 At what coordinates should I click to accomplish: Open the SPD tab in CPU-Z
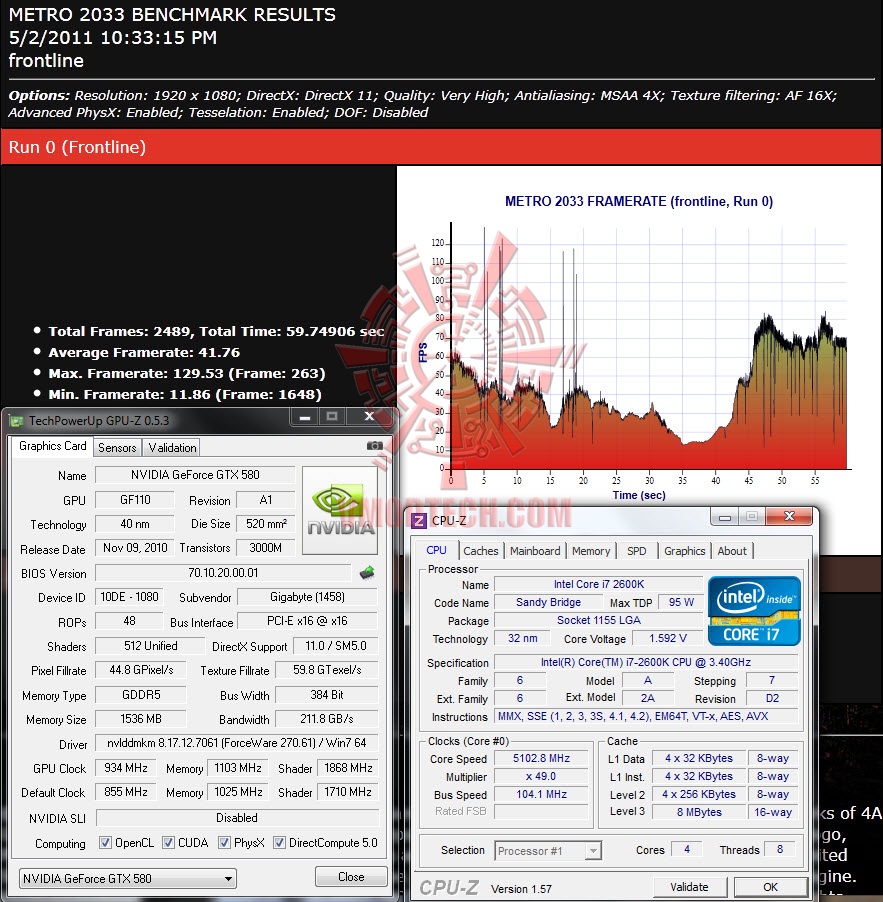[636, 551]
